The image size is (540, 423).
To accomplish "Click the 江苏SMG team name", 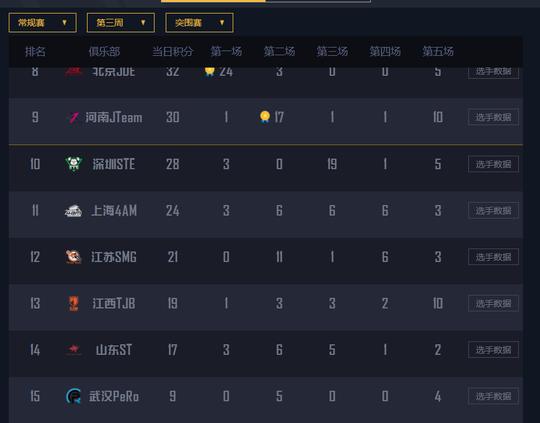I will click(x=114, y=257).
